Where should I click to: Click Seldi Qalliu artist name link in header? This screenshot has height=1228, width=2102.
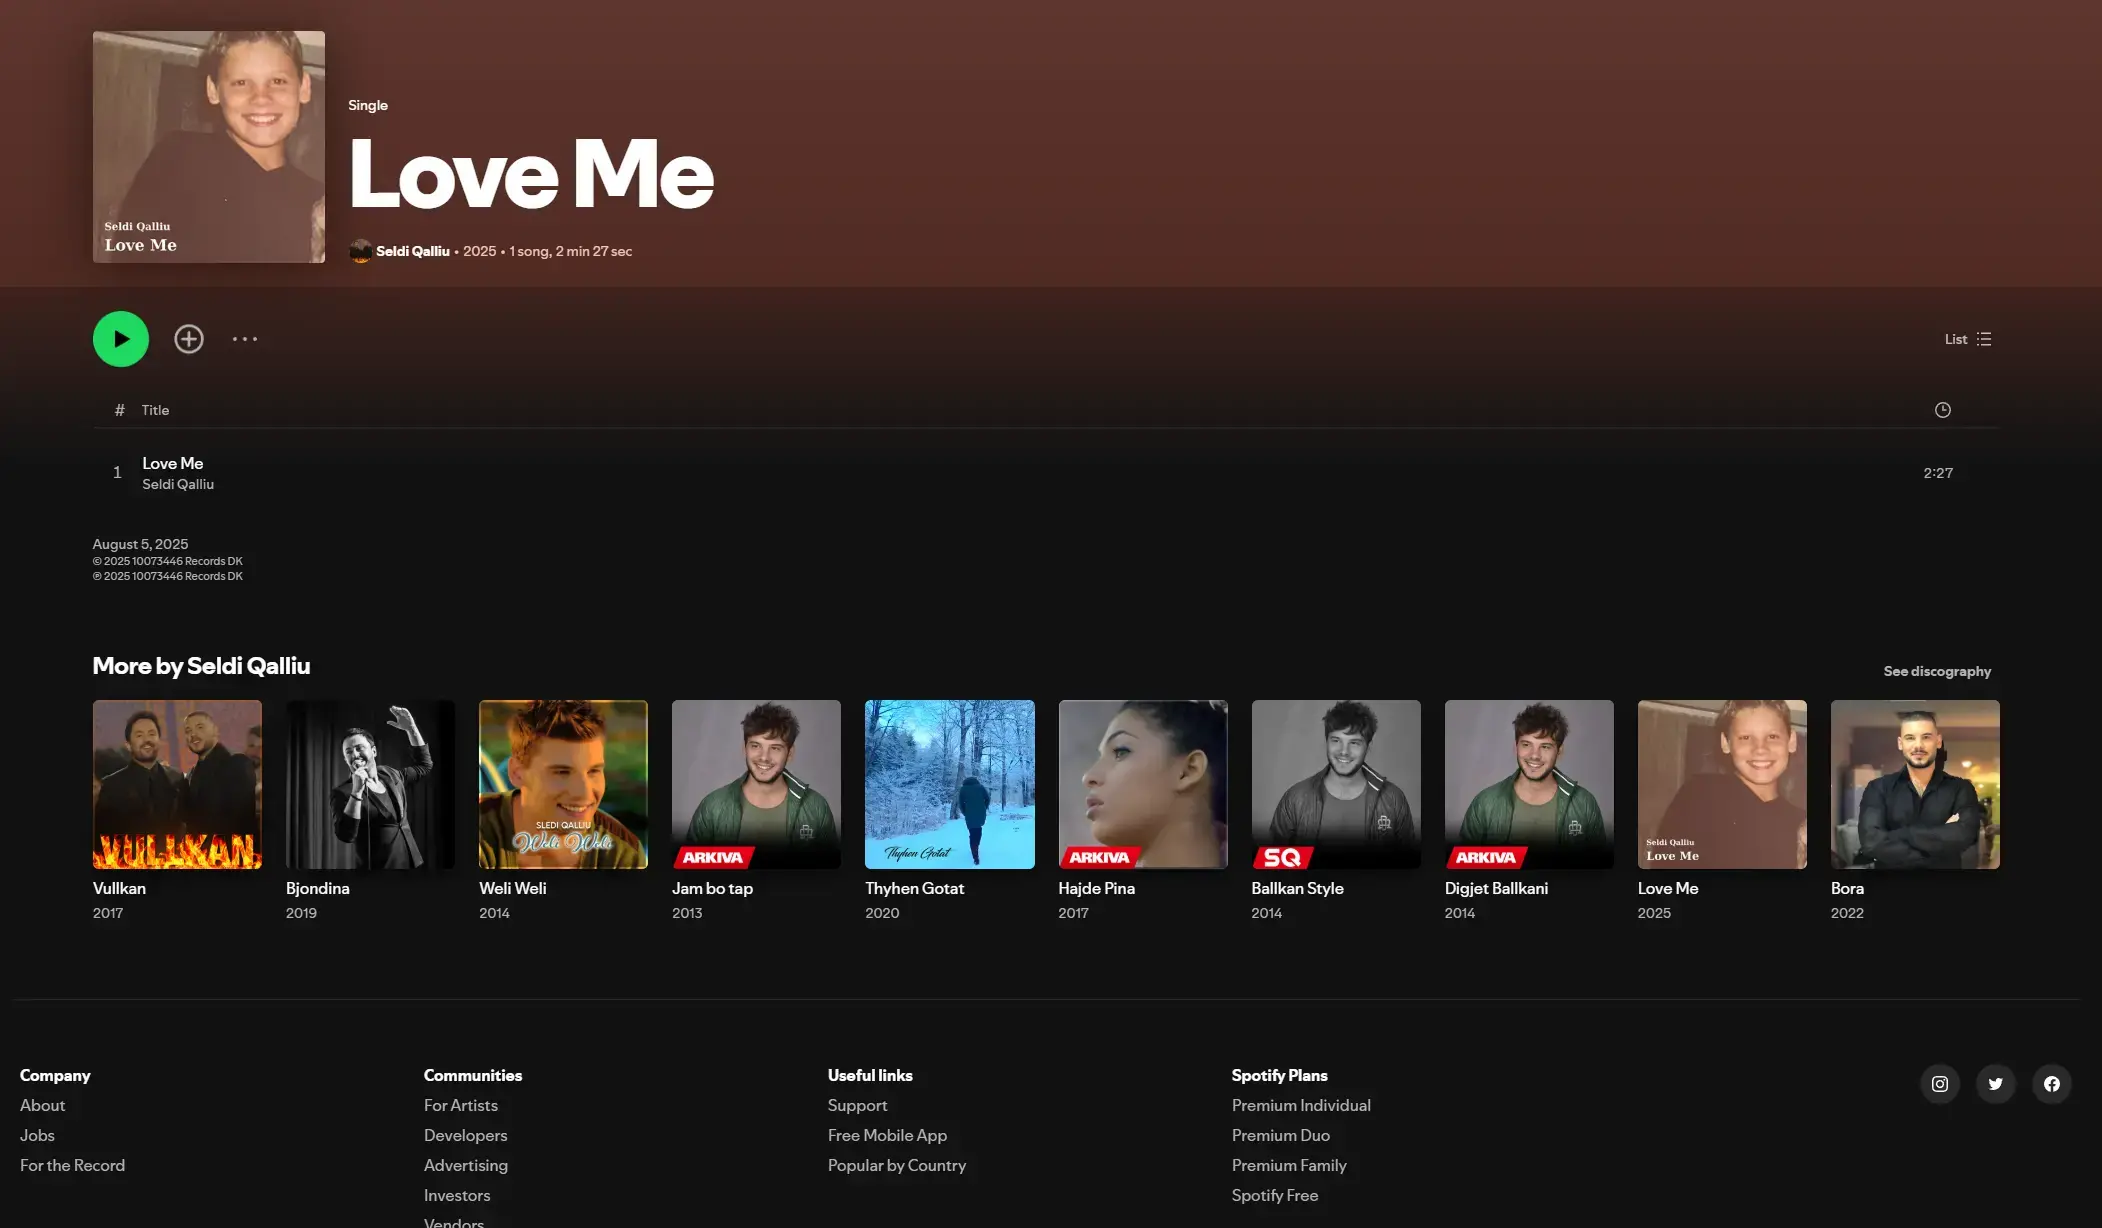click(x=412, y=251)
